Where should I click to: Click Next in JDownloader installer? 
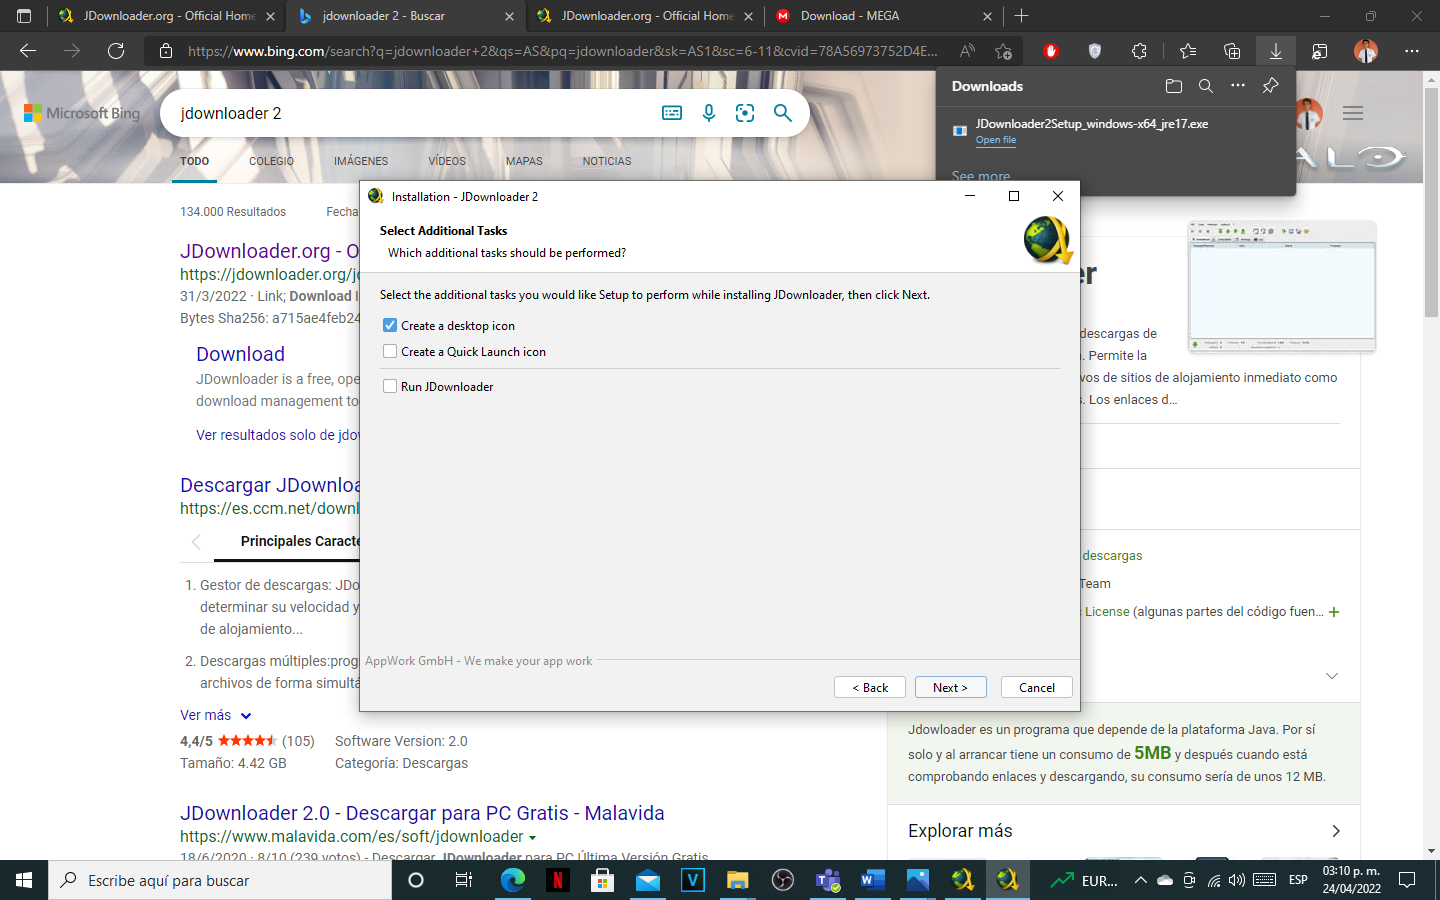point(950,688)
